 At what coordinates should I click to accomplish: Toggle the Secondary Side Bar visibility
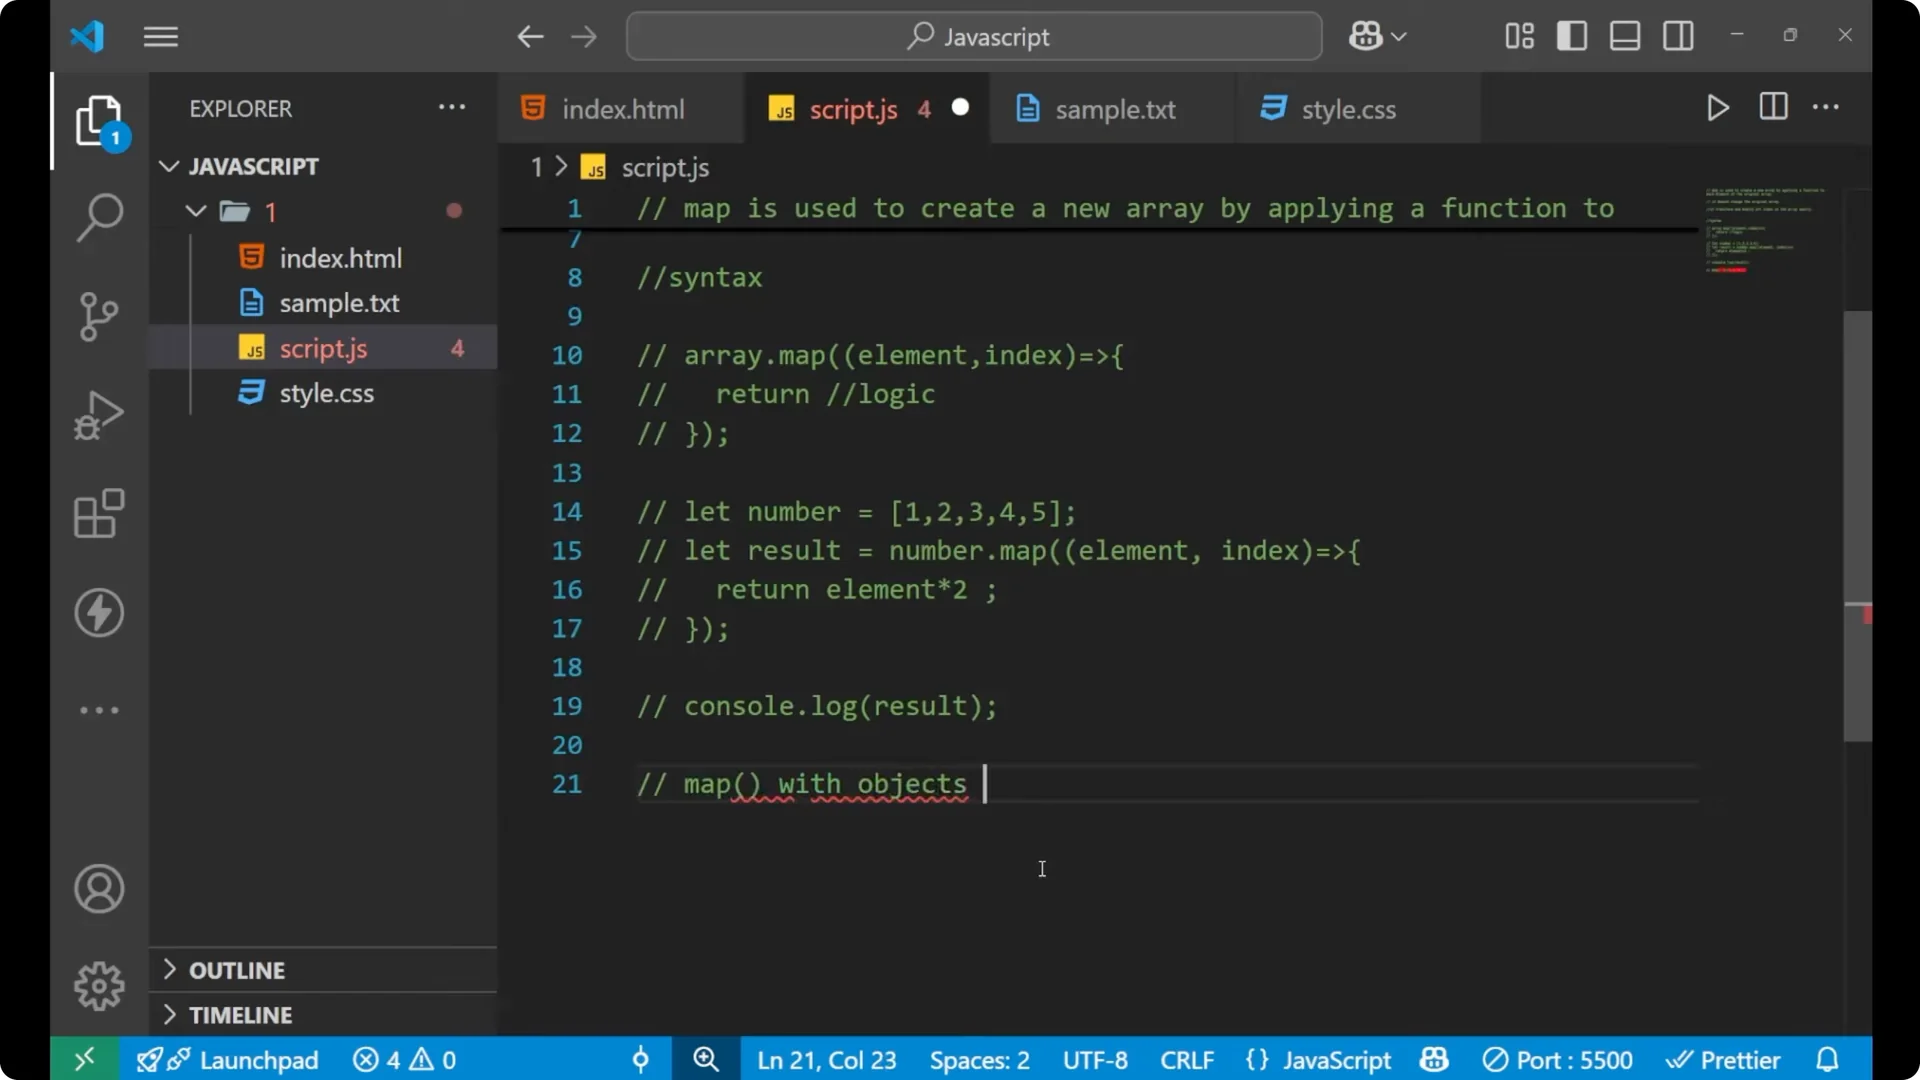click(1678, 35)
